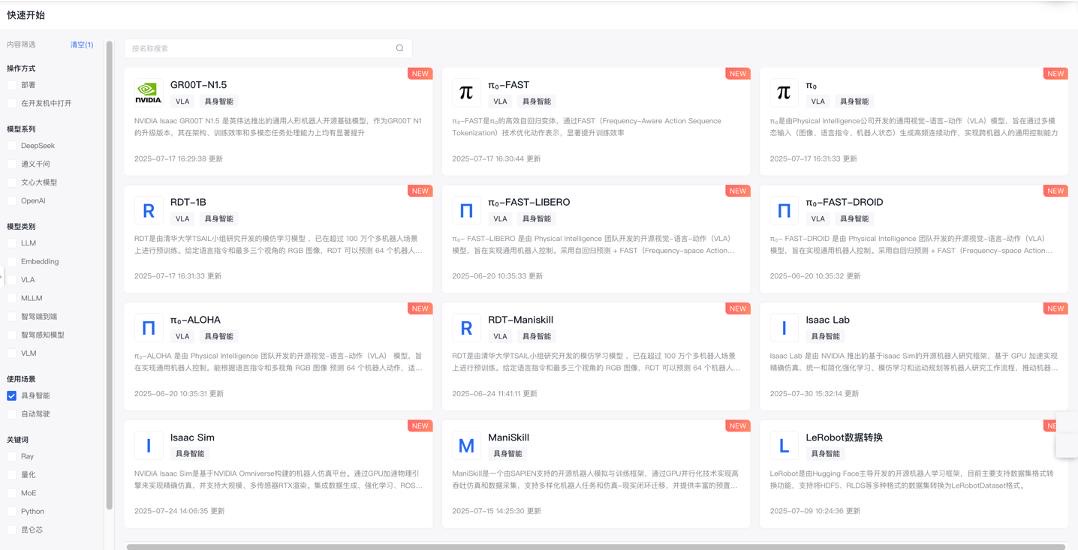Click the horizontal scrollbar at bottom
The width and height of the screenshot is (1078, 550).
pos(595,547)
